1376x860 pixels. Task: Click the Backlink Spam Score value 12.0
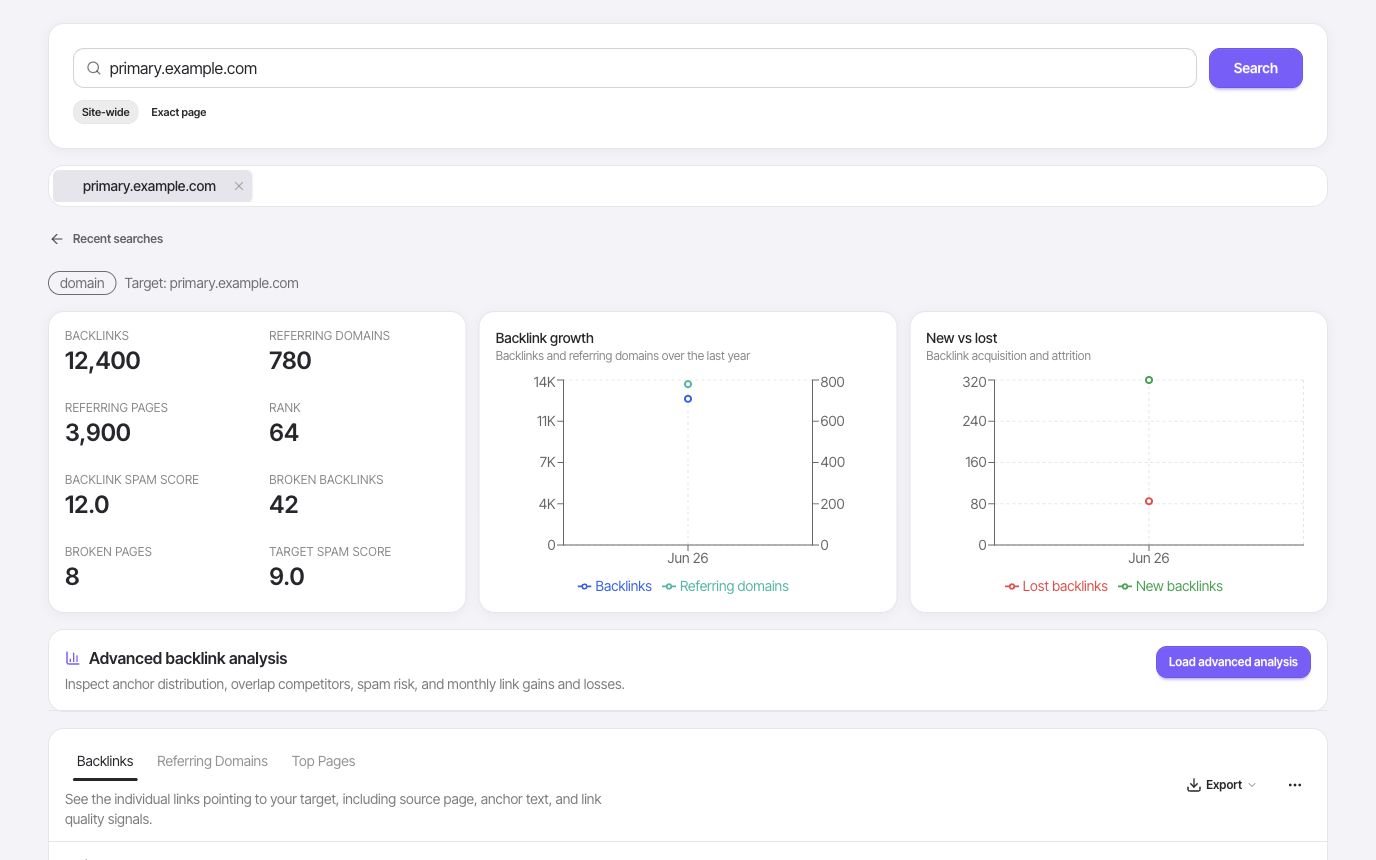87,505
